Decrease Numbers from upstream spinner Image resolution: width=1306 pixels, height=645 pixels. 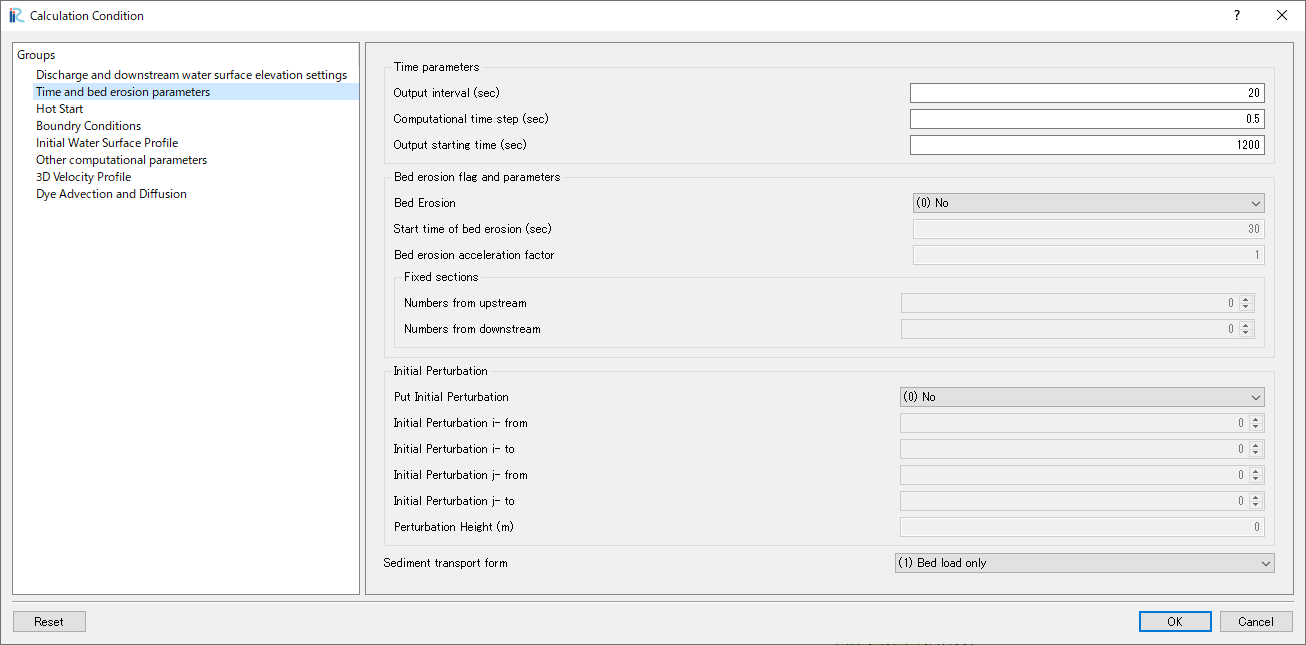pos(1246,308)
